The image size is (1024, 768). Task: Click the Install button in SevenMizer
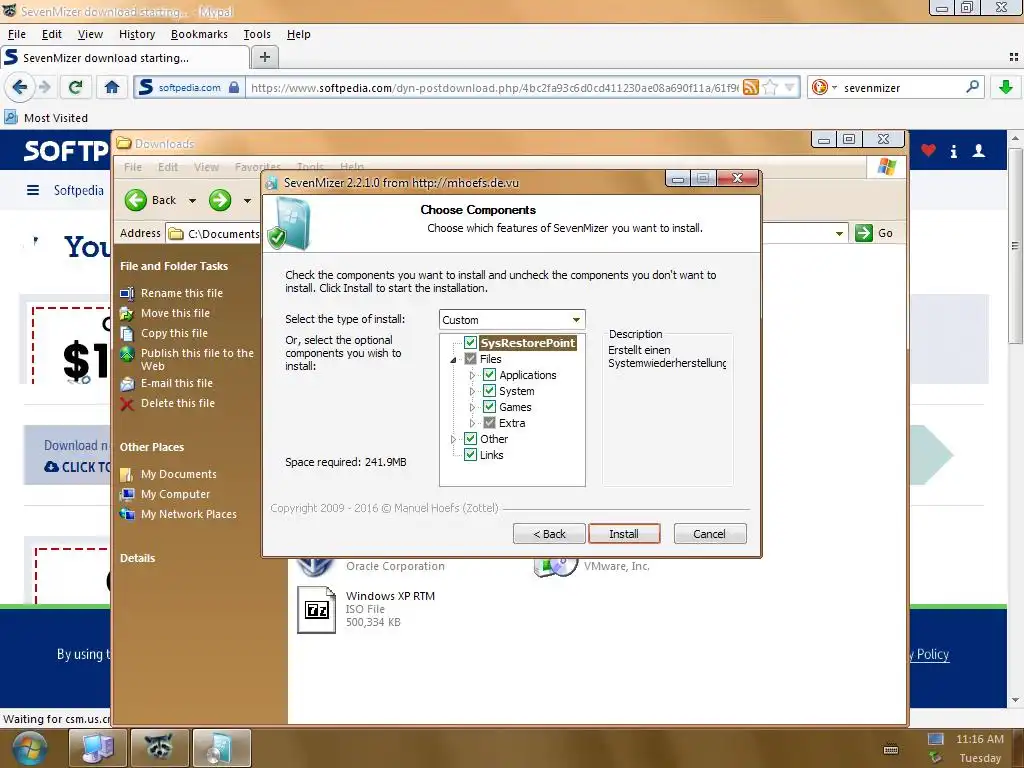coord(624,534)
